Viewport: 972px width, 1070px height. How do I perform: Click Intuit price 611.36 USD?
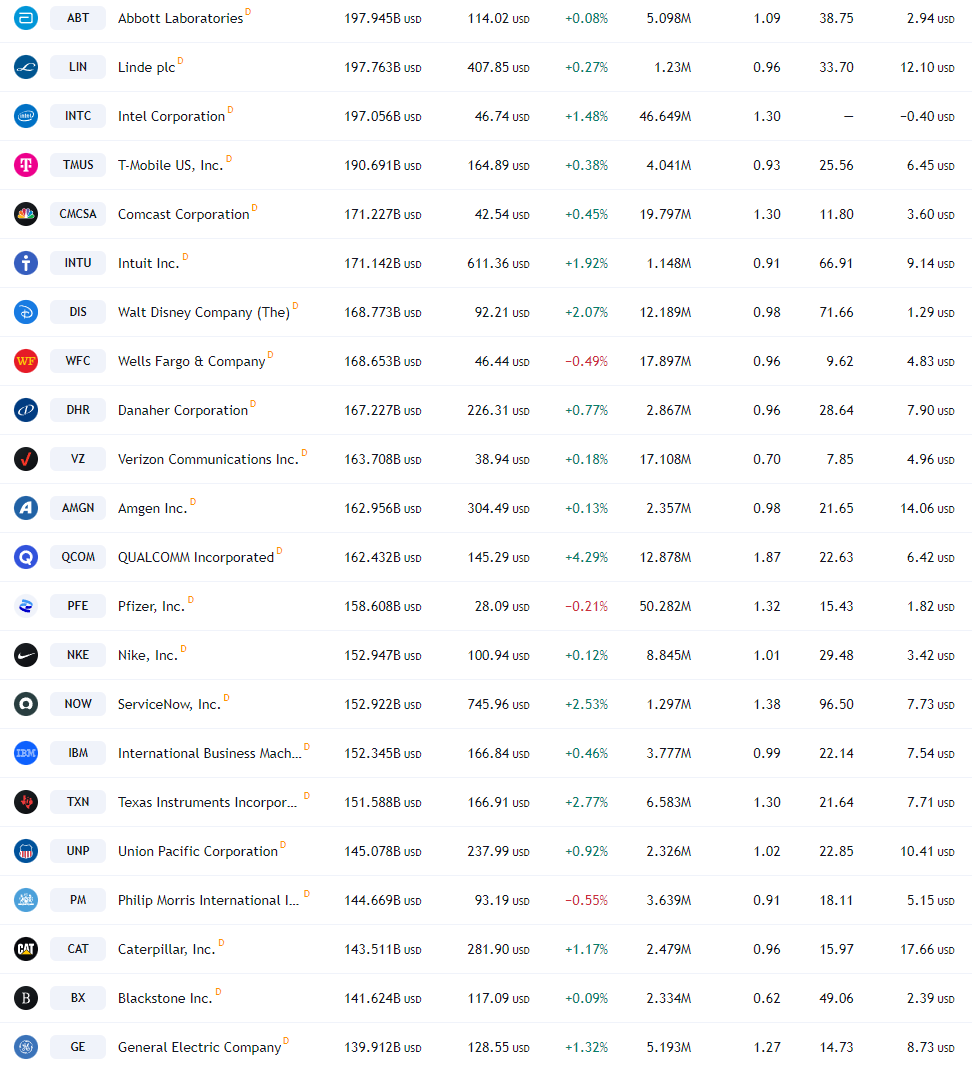498,263
